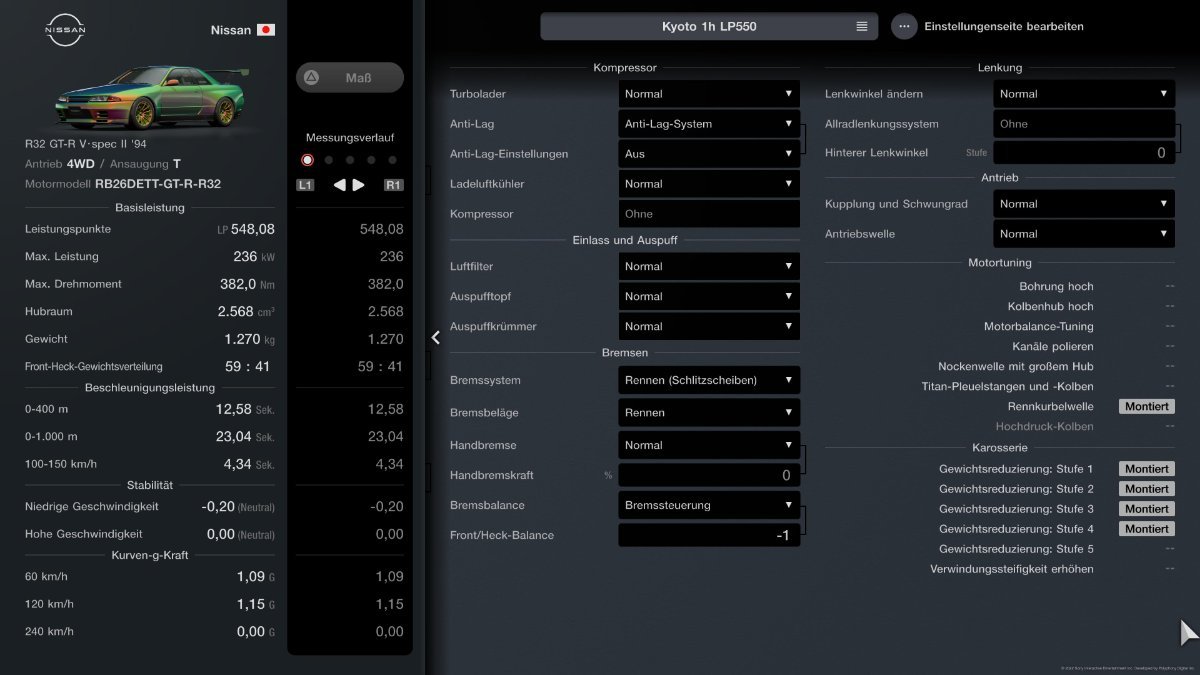Click the Max. Drehmoment row label
Image resolution: width=1200 pixels, height=675 pixels.
tap(73, 284)
